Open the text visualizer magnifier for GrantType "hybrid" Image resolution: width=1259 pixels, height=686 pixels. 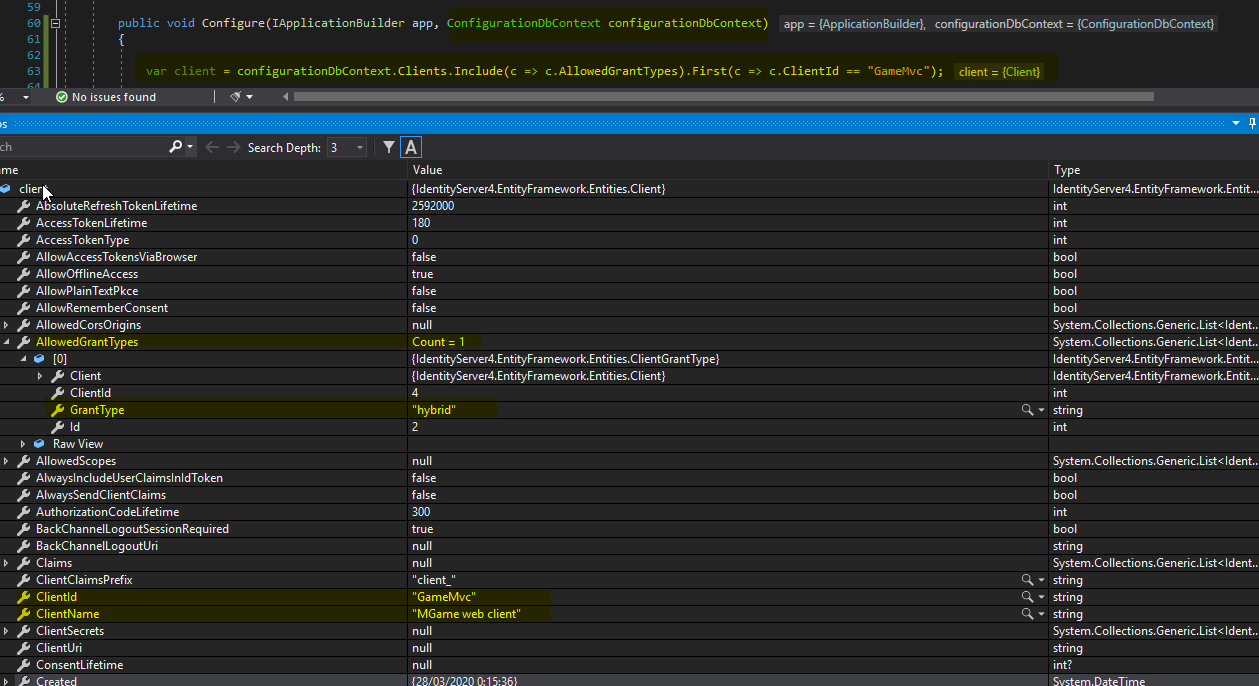(x=1024, y=409)
